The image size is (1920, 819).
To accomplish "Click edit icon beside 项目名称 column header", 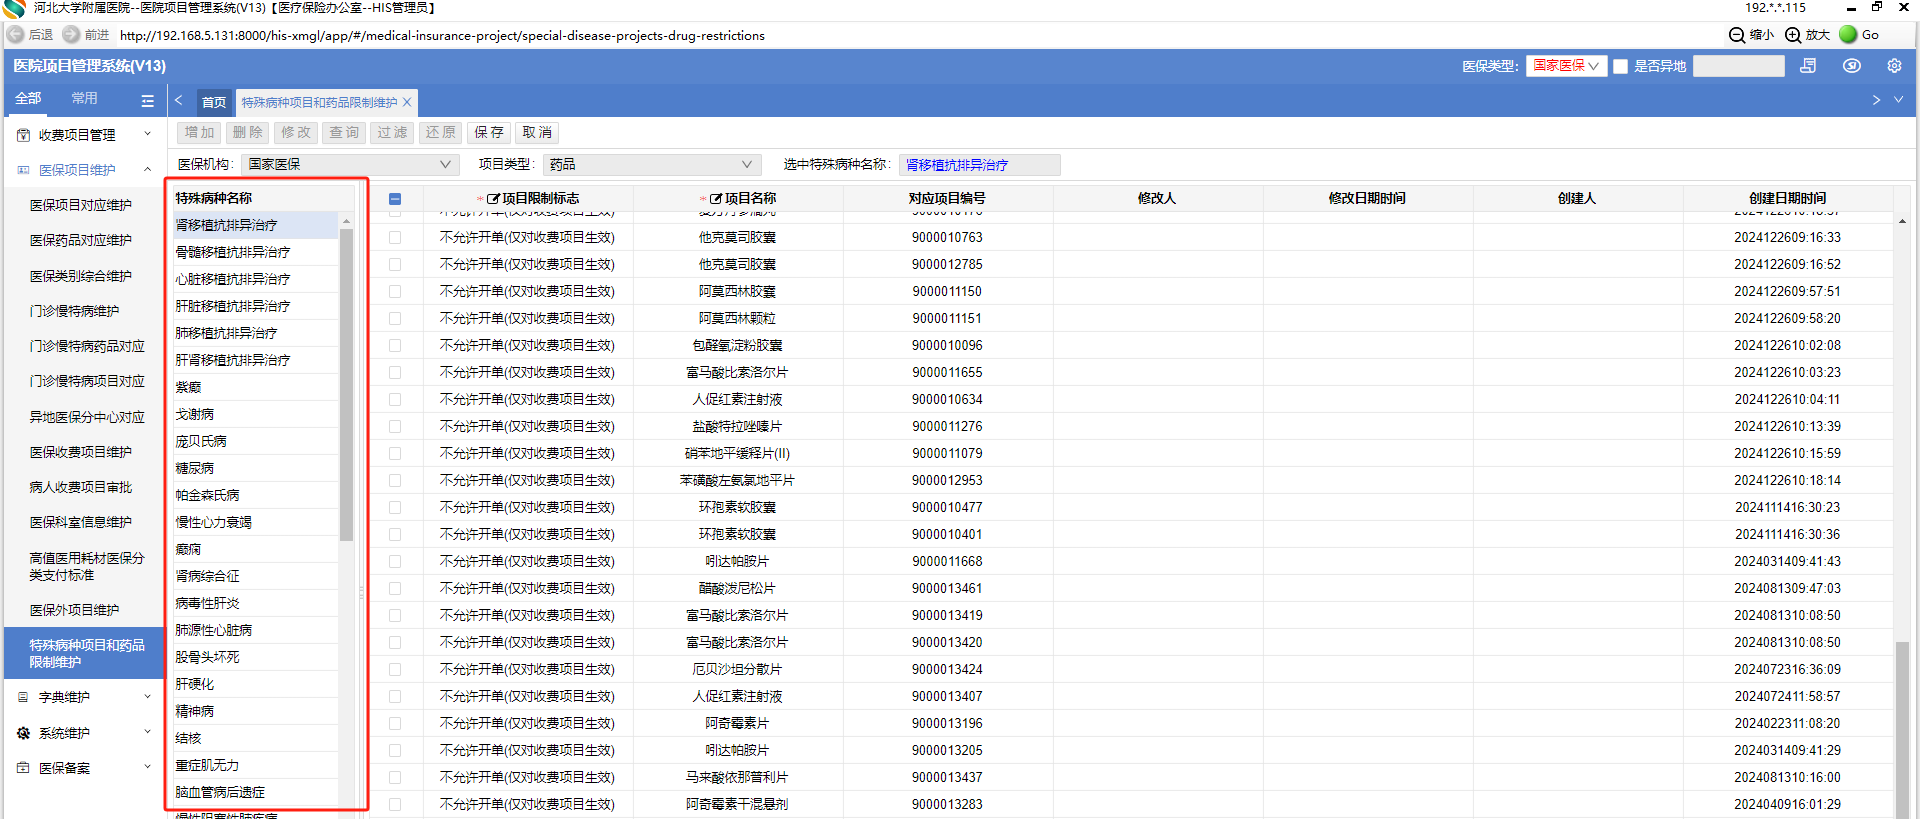I will point(716,198).
